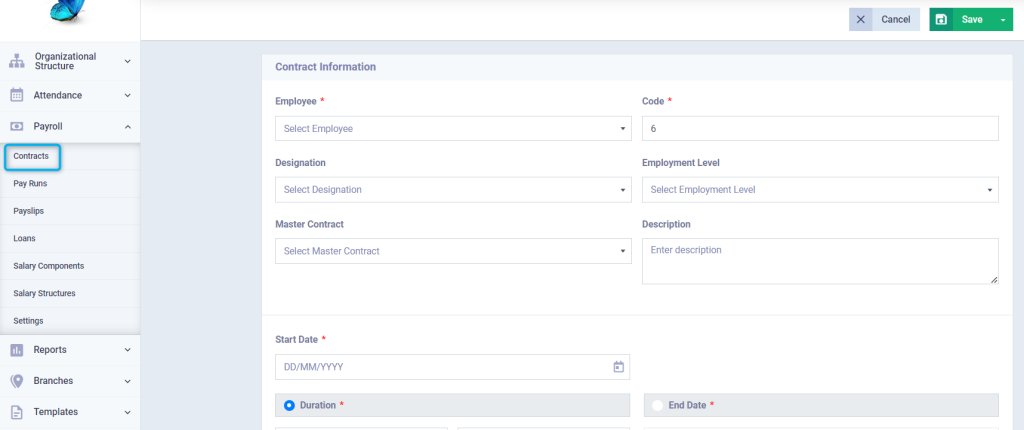Click the Branches menu label
Viewport: 1024px width, 430px height.
pyautogui.click(x=54, y=381)
